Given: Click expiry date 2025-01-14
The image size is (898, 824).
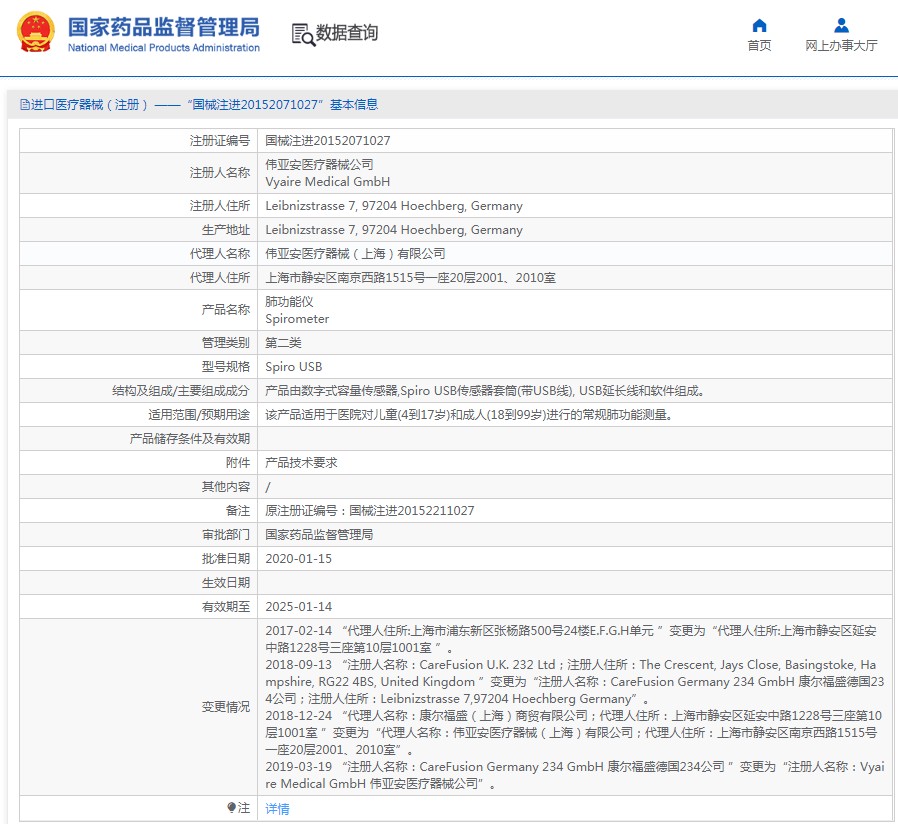Looking at the screenshot, I should point(298,607).
